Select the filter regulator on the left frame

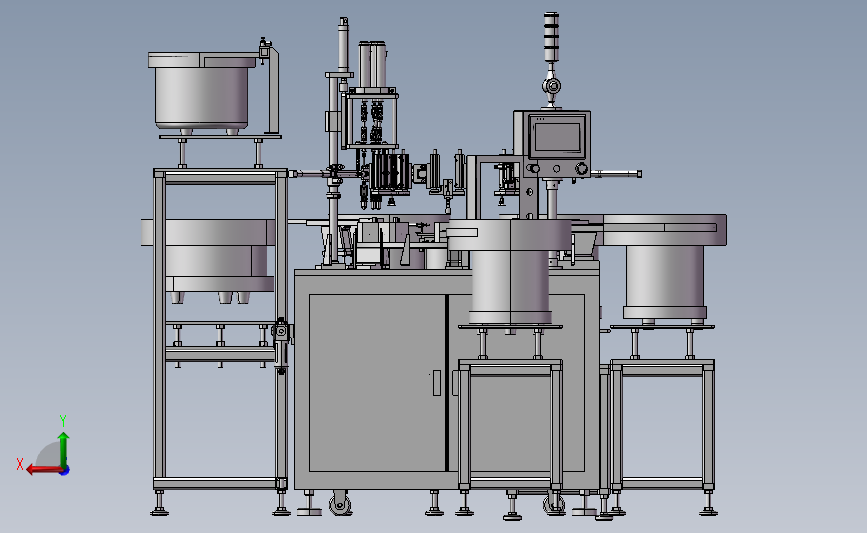coord(281,345)
